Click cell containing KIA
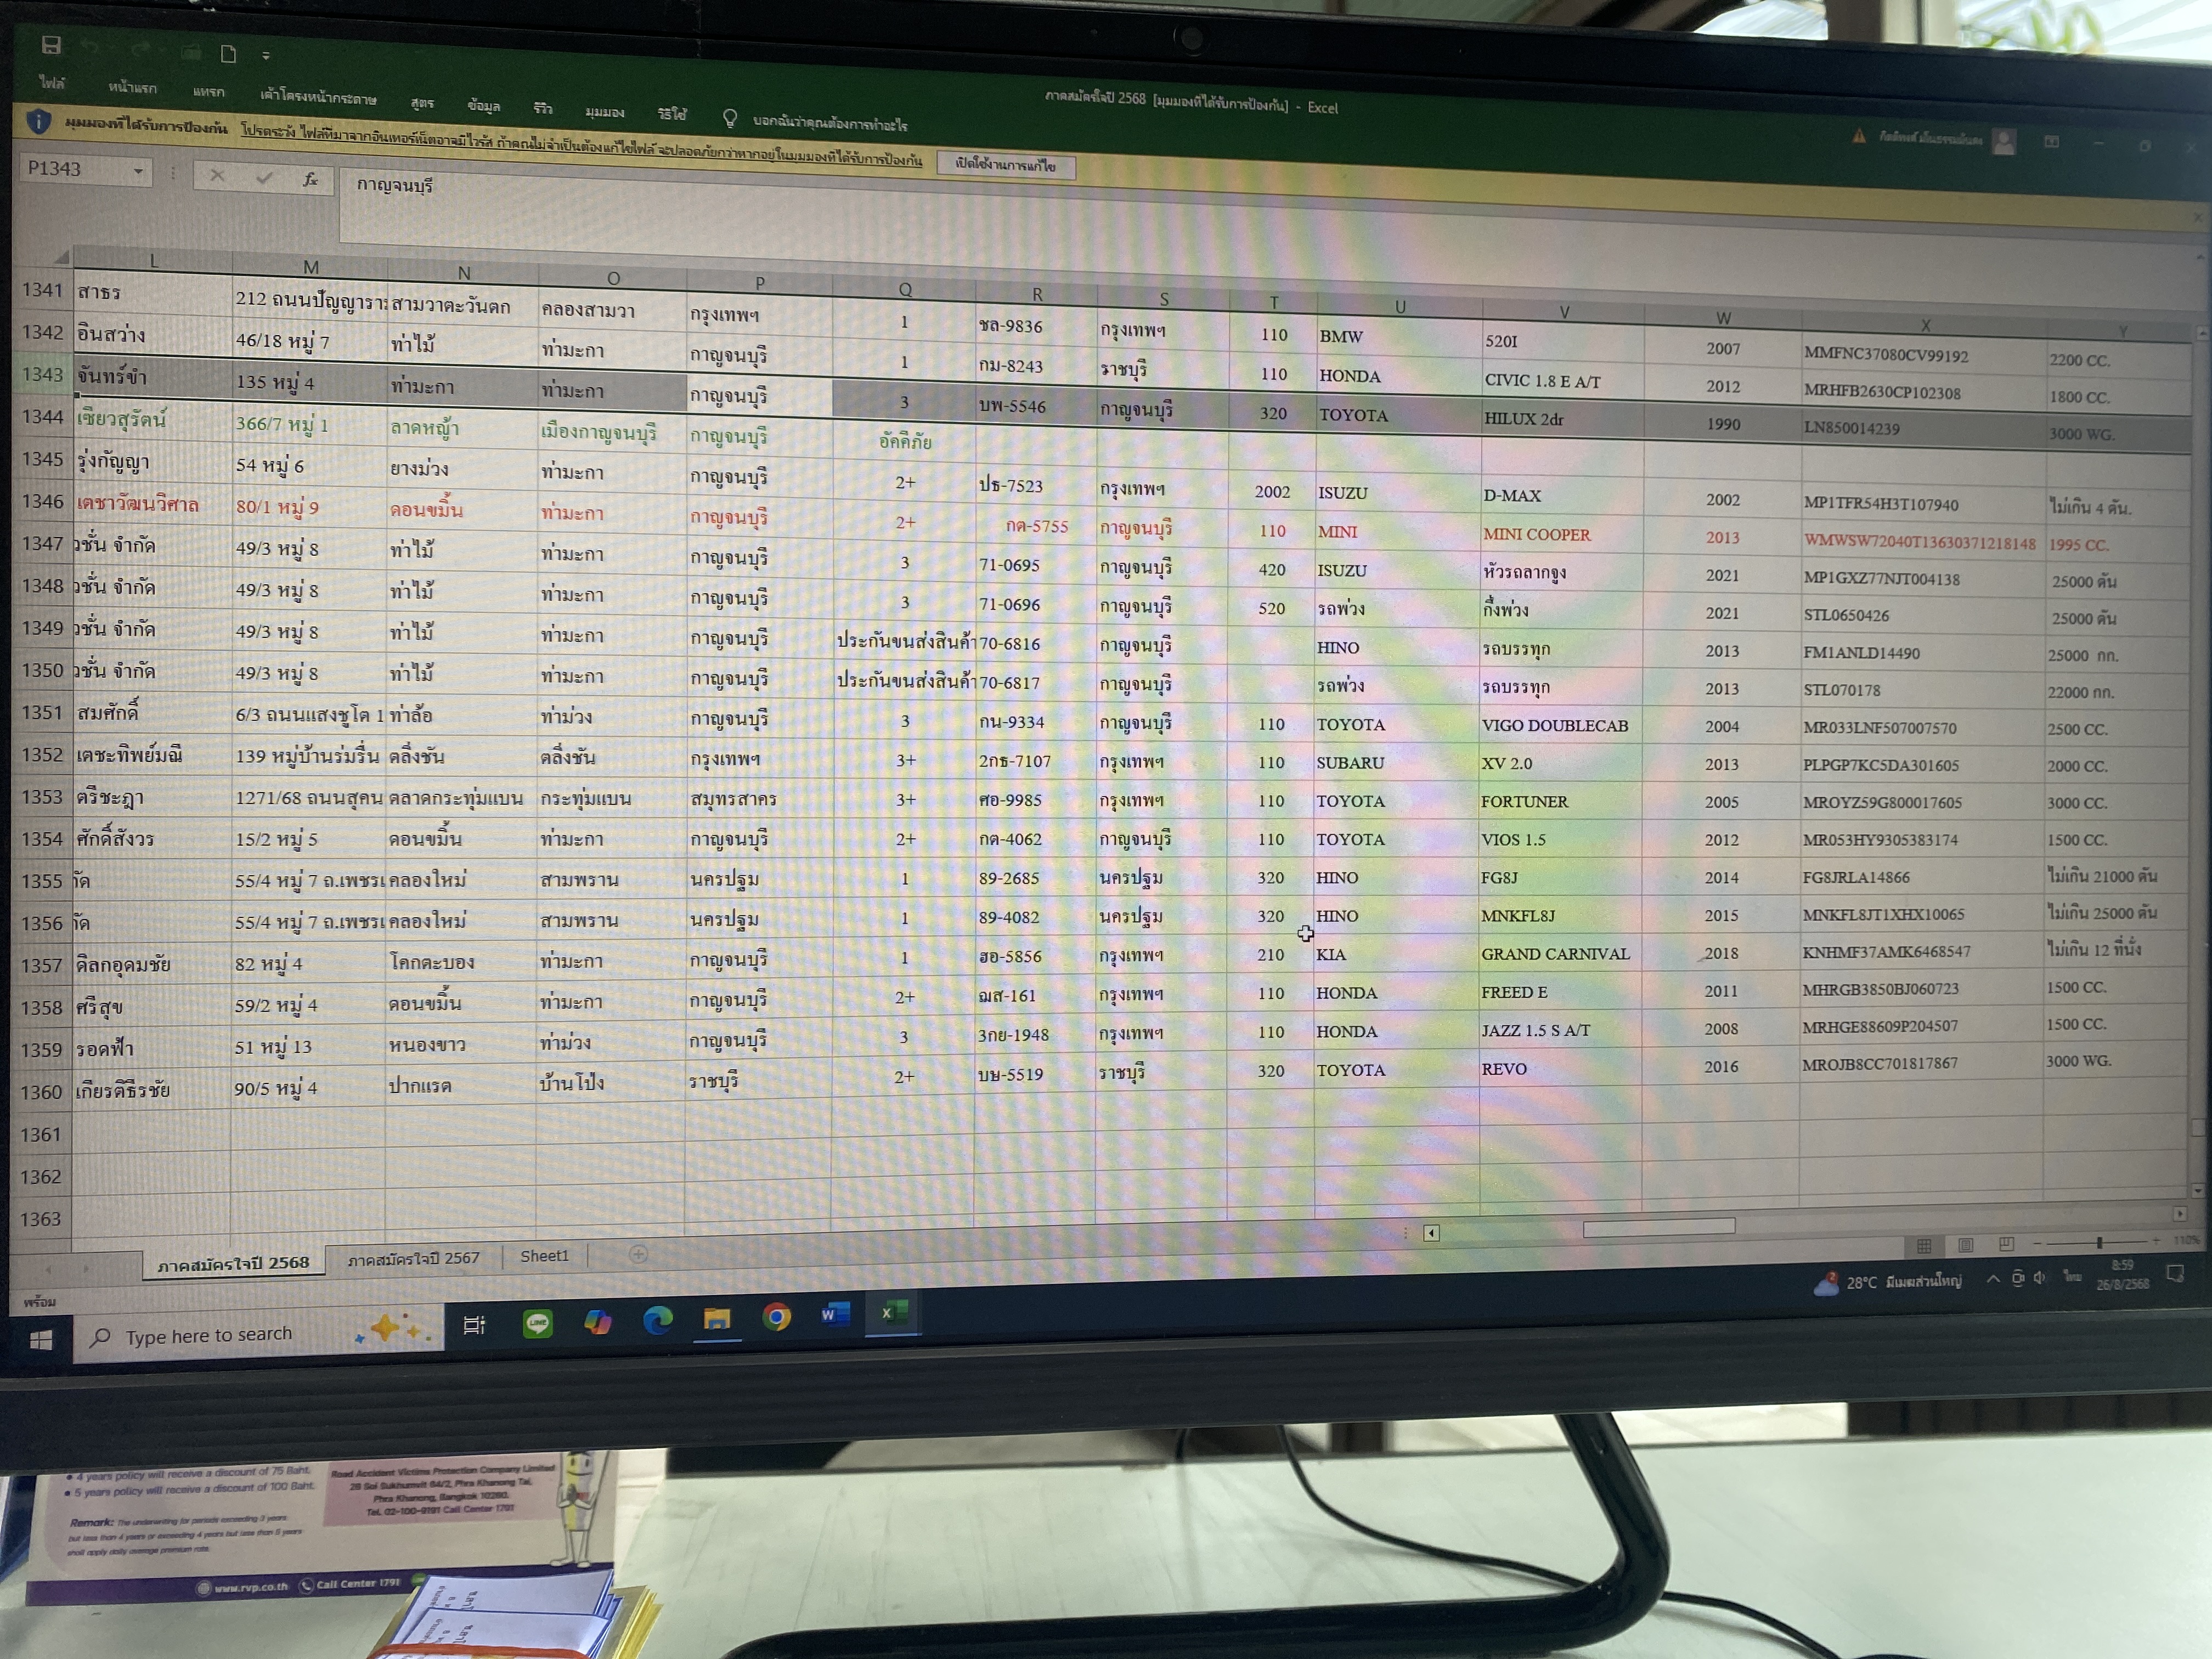 (1396, 954)
